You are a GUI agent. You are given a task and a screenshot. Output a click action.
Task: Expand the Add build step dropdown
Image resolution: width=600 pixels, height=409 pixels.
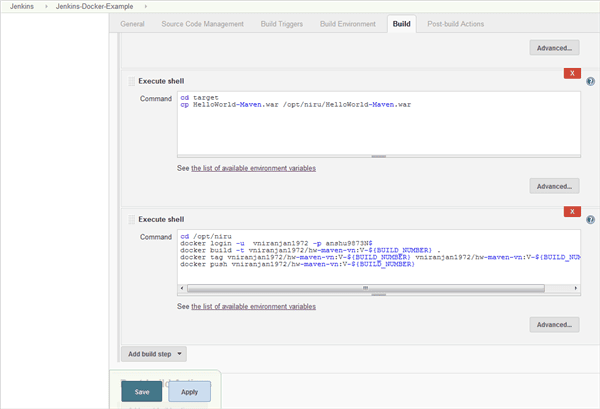point(154,353)
